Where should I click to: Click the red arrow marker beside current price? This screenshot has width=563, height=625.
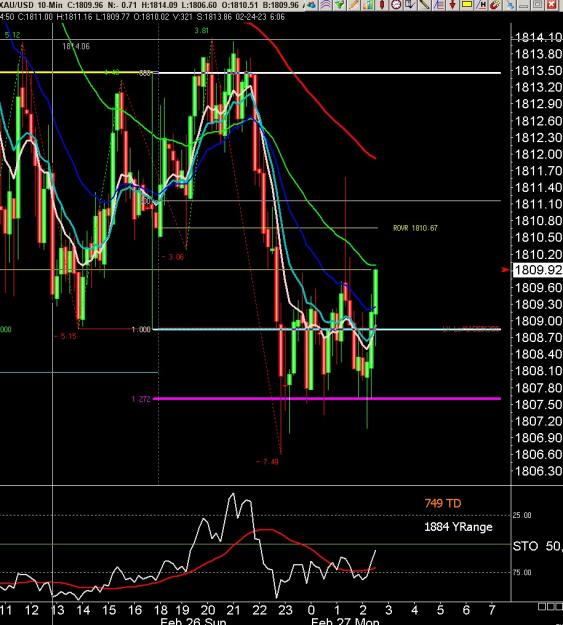click(506, 270)
